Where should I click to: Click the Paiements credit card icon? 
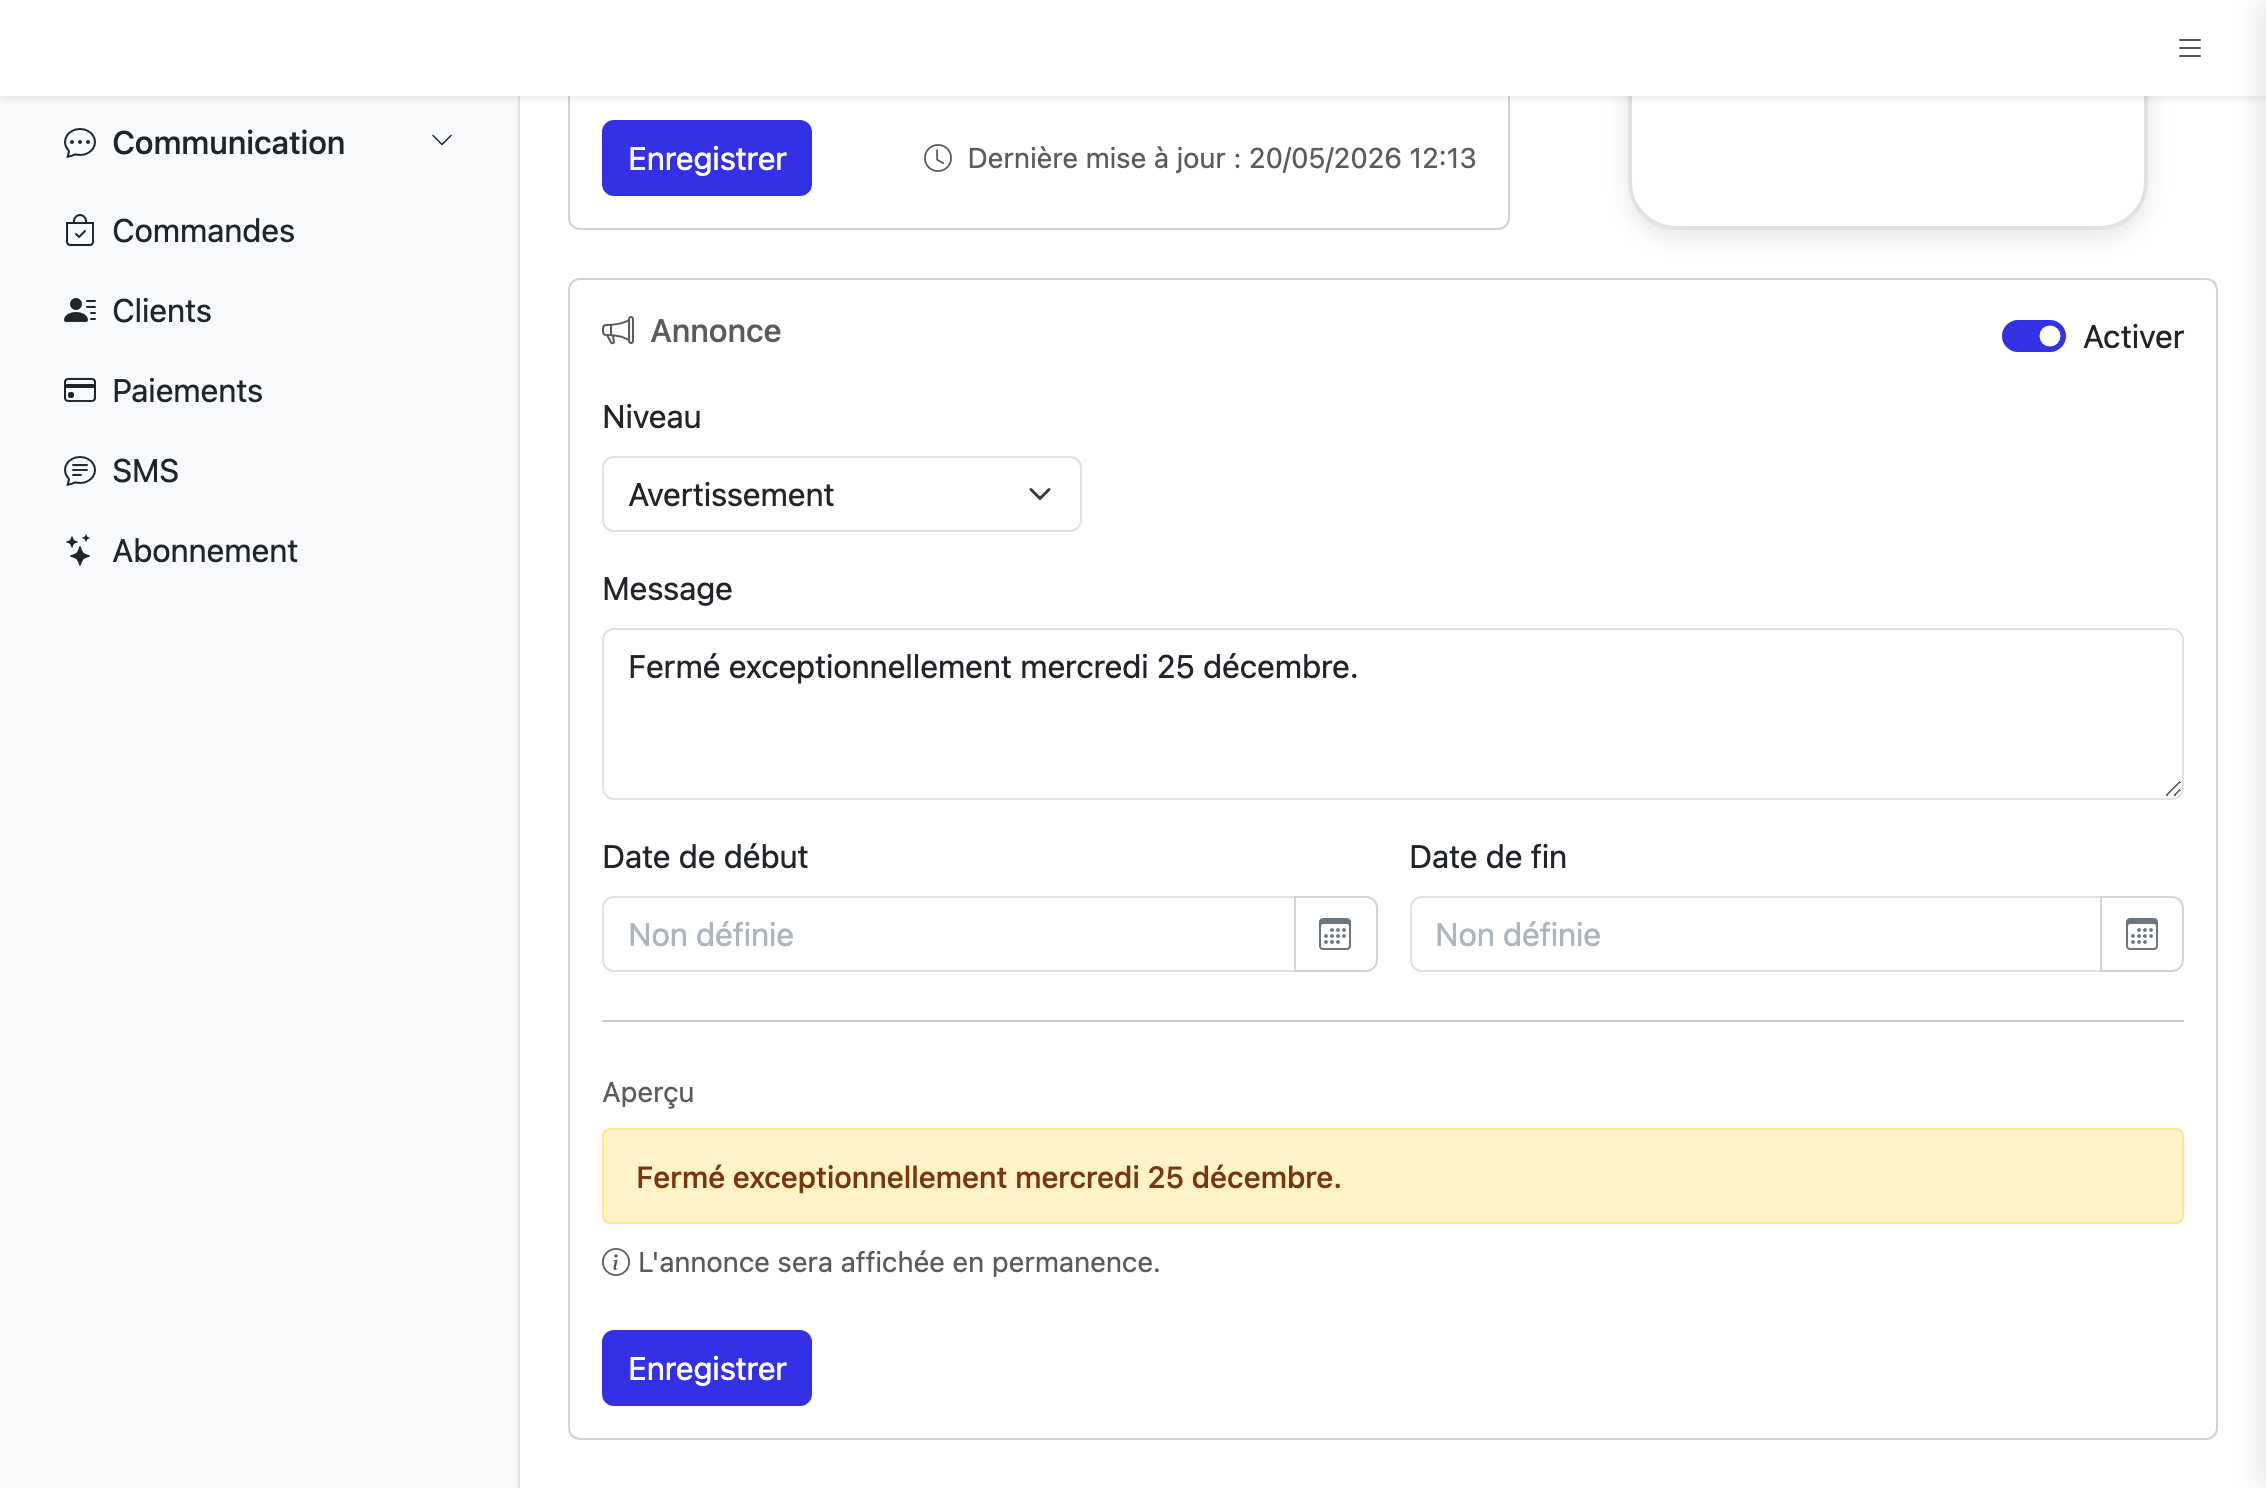pos(80,390)
